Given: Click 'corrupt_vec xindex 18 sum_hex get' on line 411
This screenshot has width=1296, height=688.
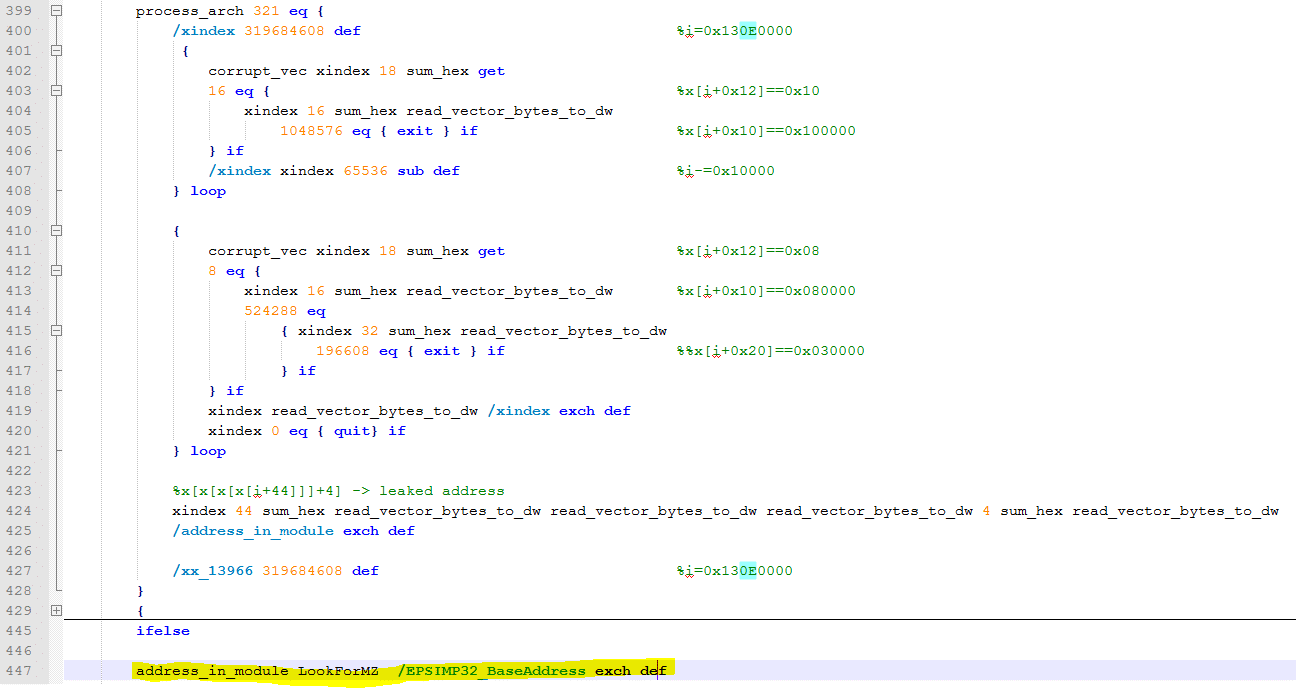Looking at the screenshot, I should pos(357,251).
